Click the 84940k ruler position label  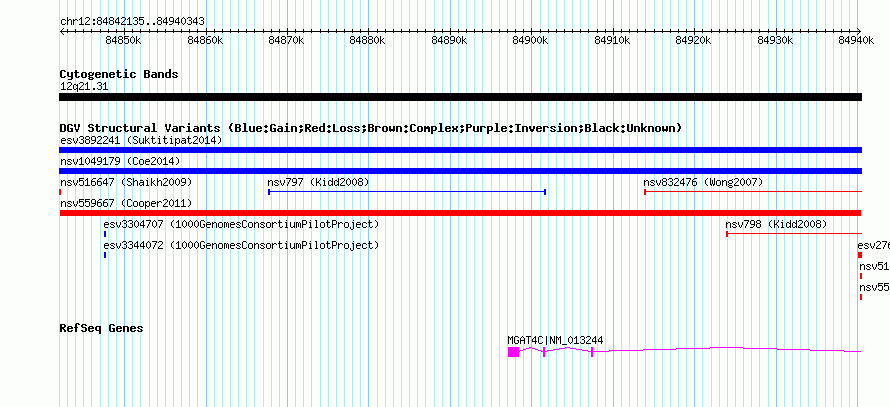857,40
